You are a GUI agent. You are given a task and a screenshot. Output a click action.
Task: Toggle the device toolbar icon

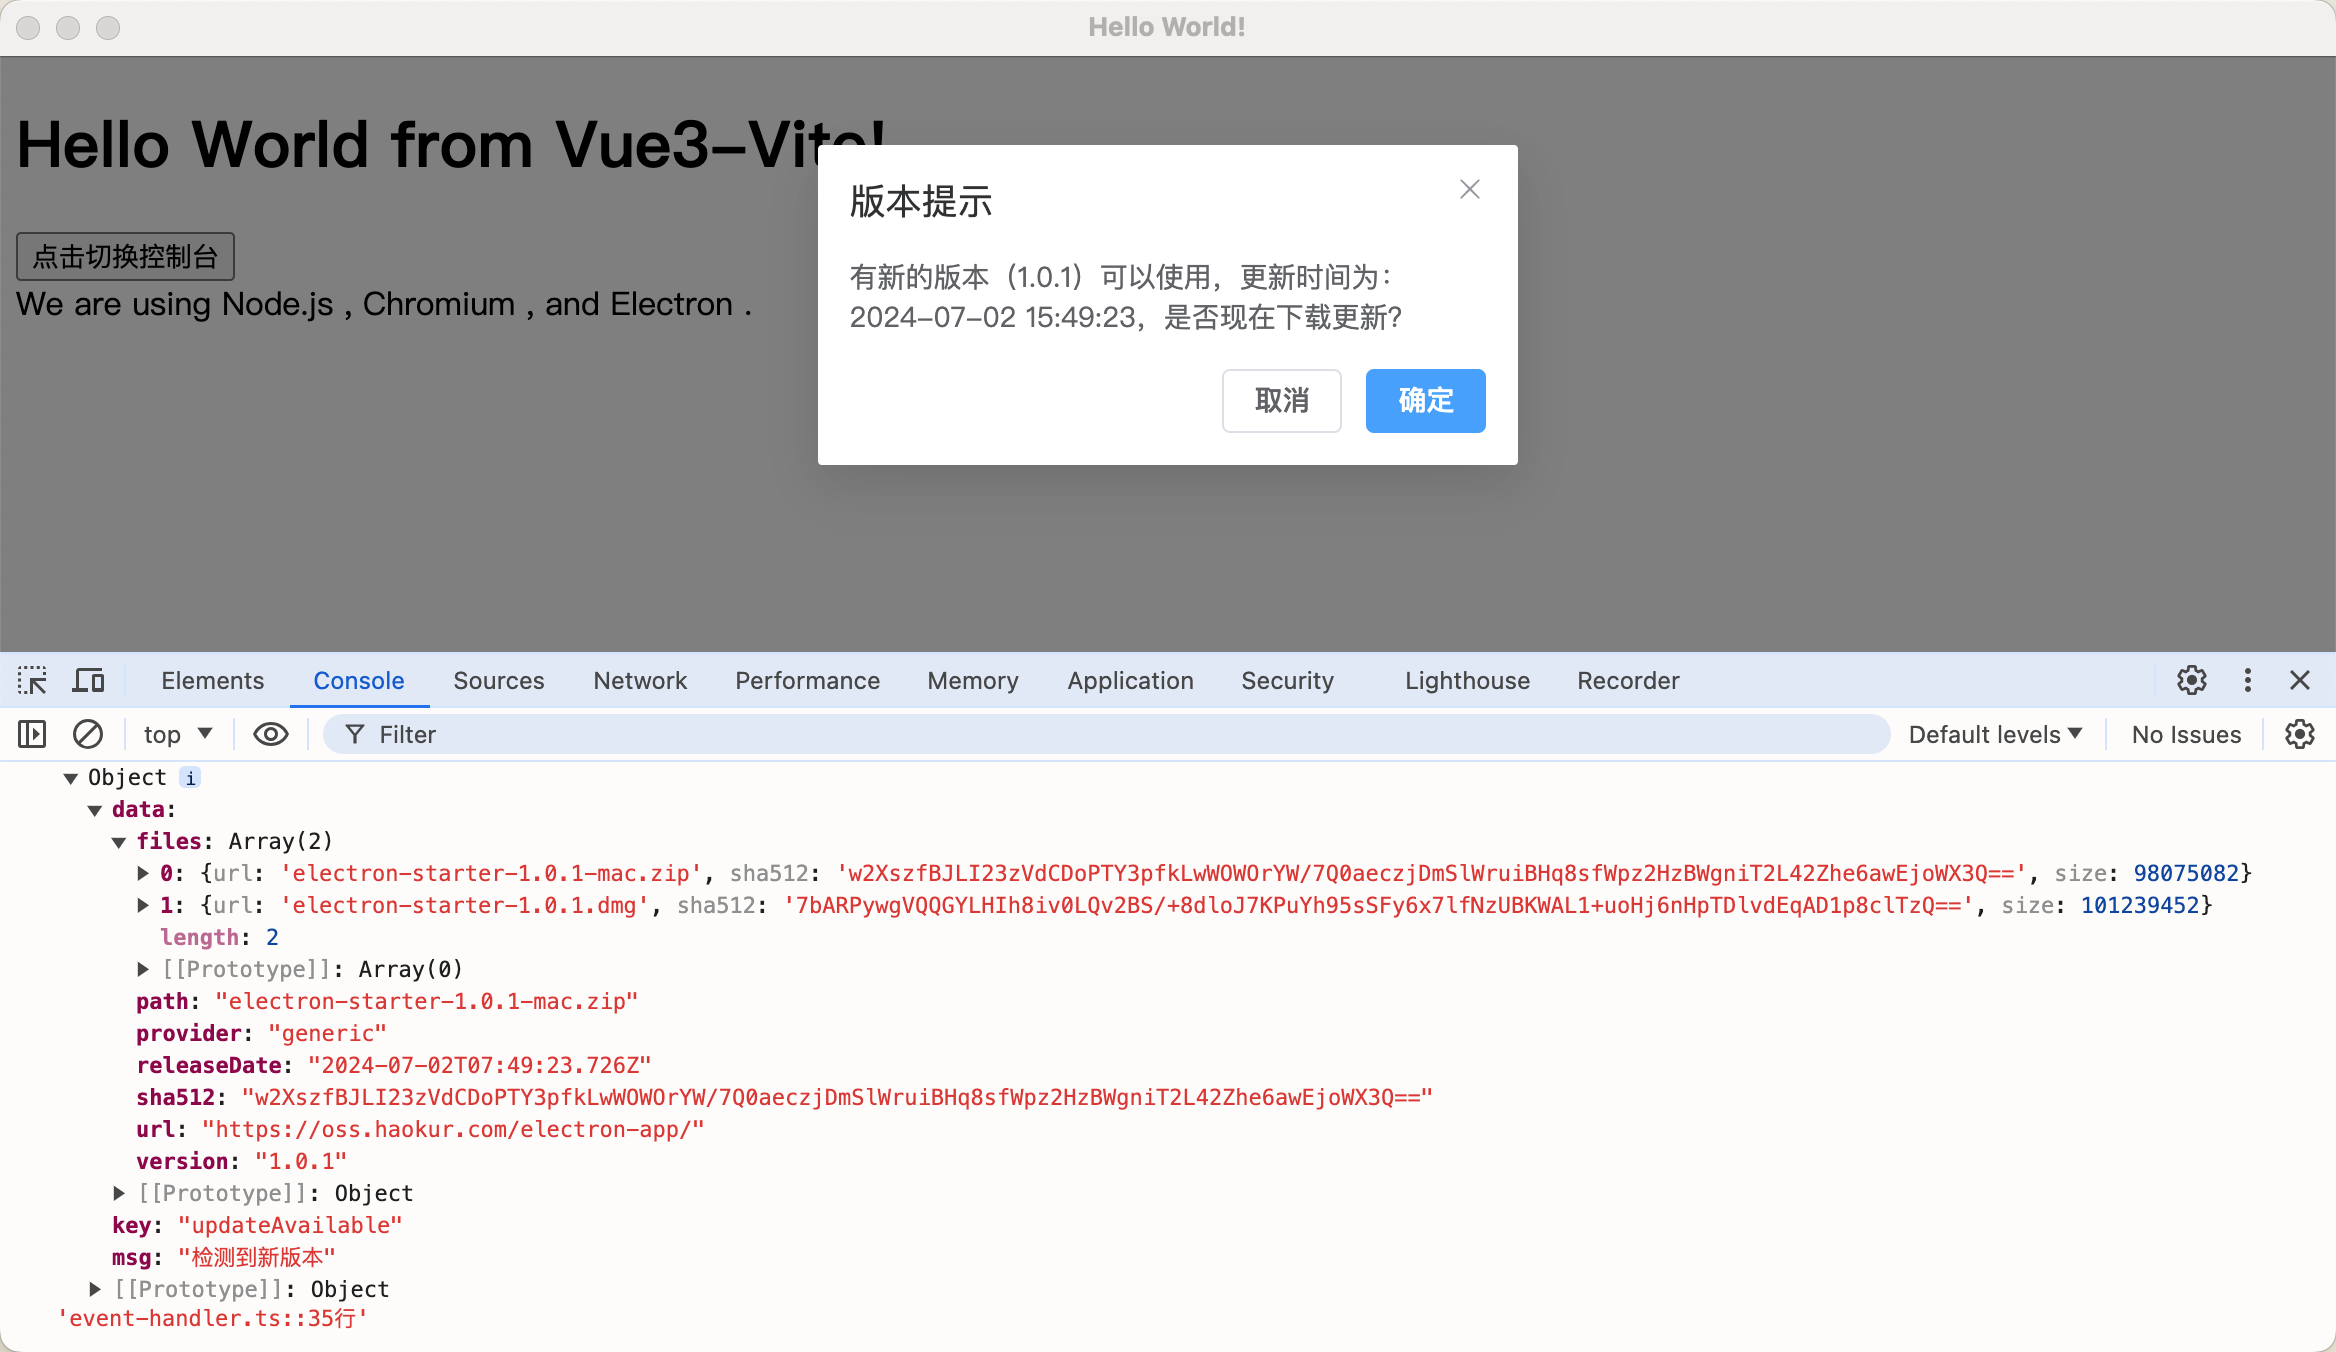tap(89, 681)
